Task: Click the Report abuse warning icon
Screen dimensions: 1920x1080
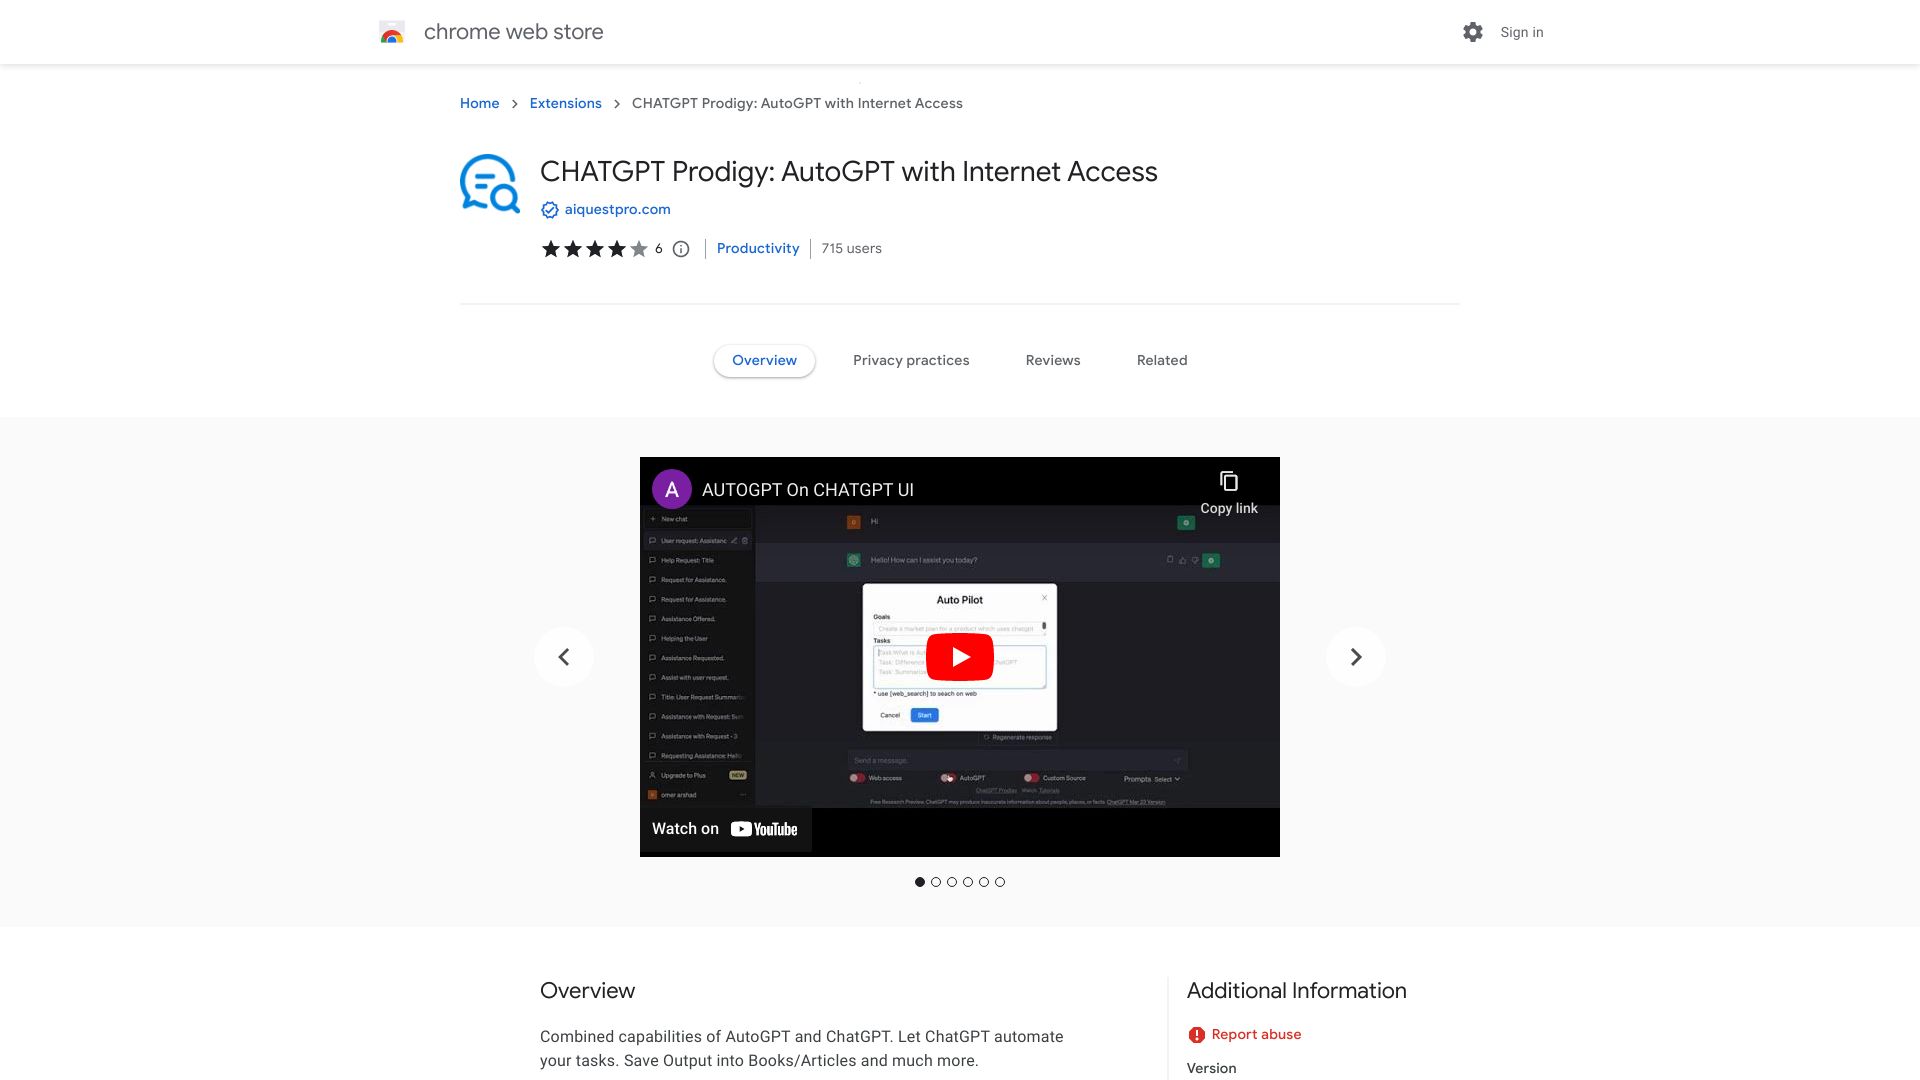Action: coord(1195,1034)
